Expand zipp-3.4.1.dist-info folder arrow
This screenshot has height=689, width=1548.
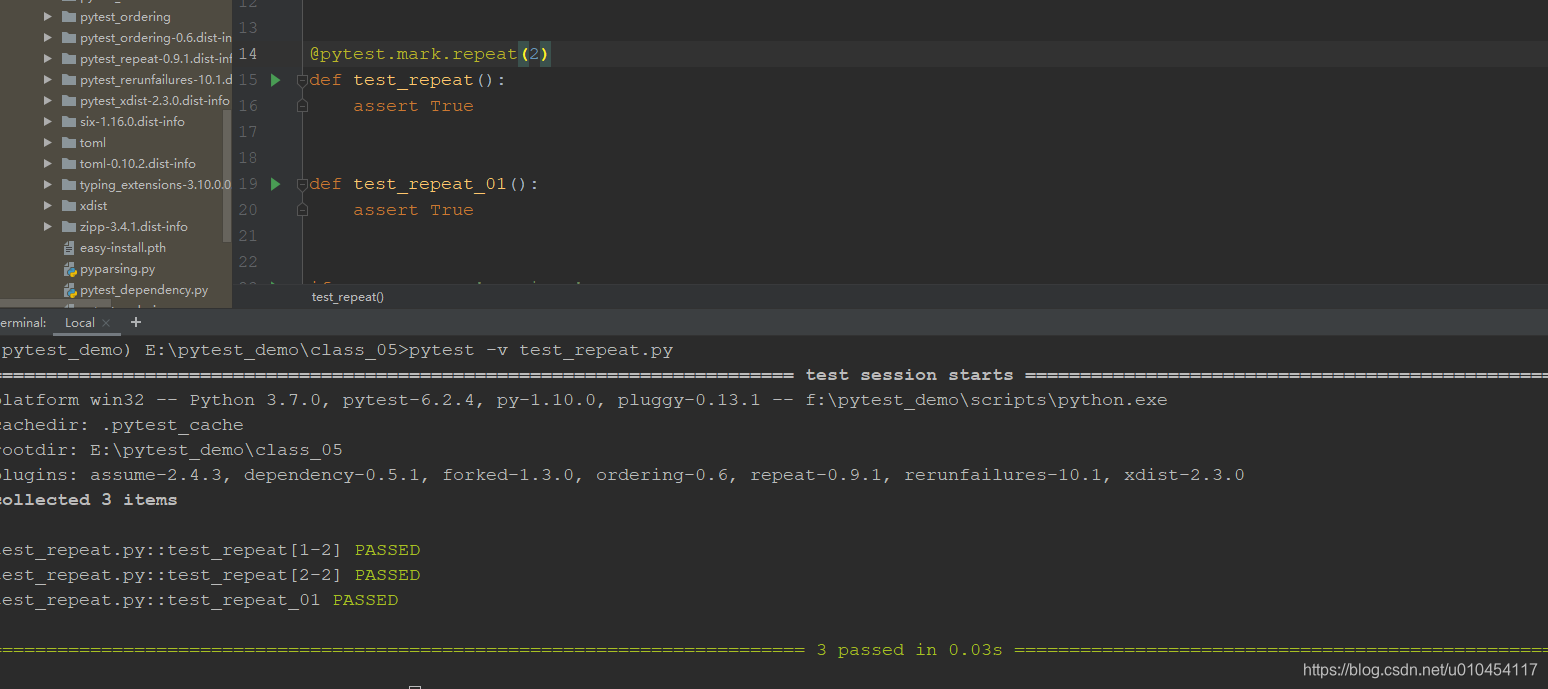coord(47,227)
